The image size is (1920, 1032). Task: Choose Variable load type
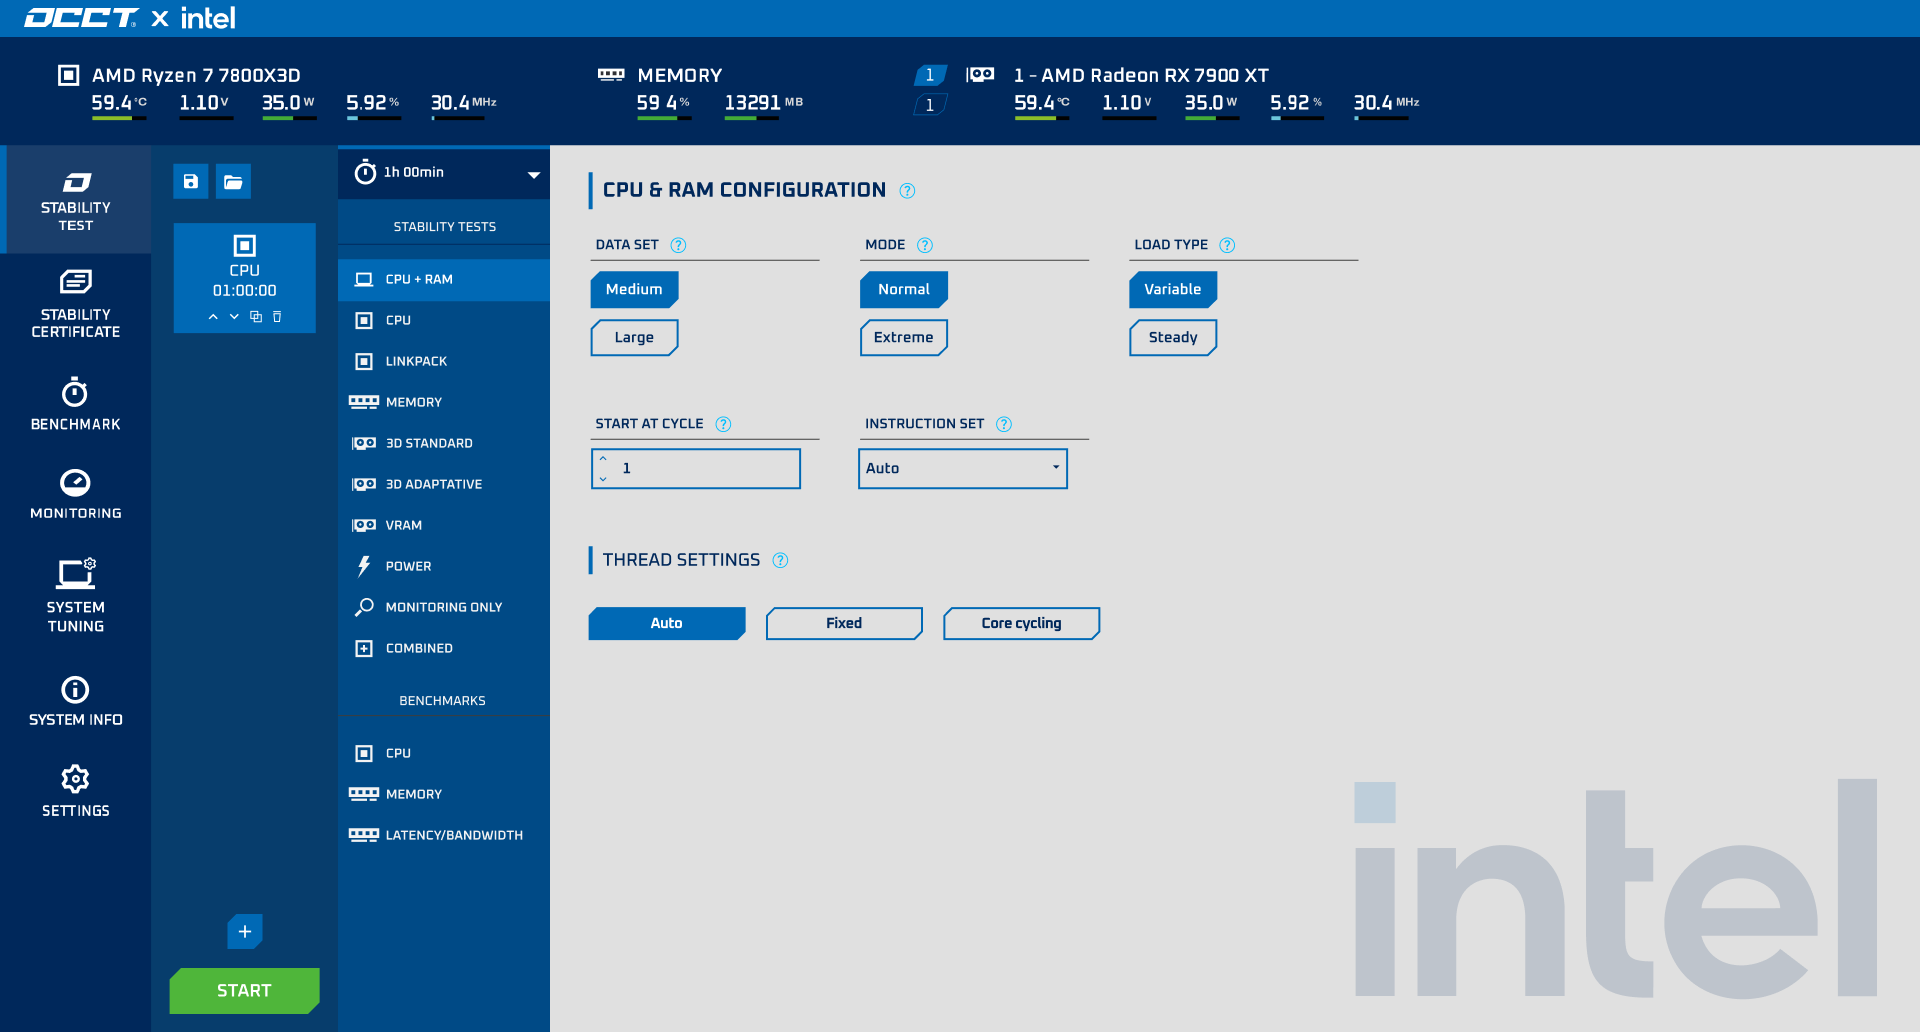pos(1173,289)
